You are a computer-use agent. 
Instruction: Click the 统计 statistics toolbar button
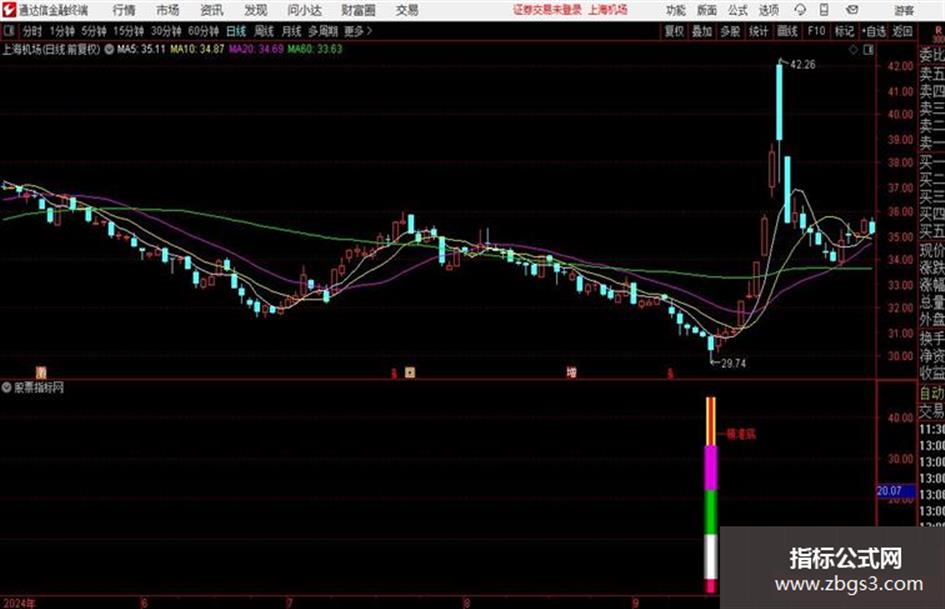coord(759,31)
